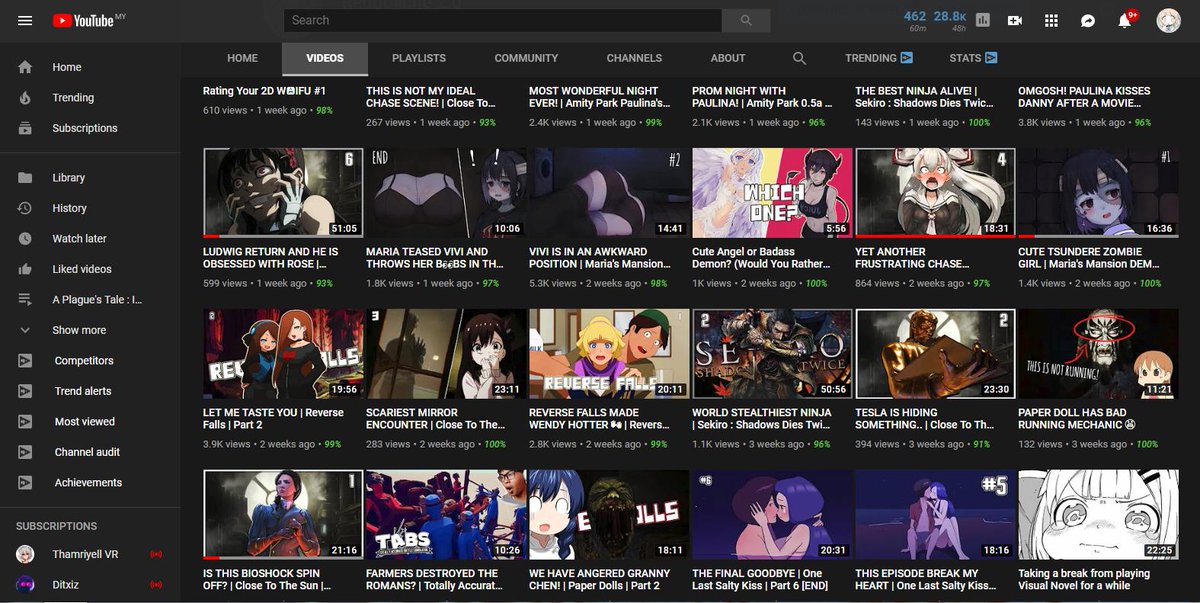Screen dimensions: 1200x603
Task: Click the search magnifier button
Action: click(746, 20)
